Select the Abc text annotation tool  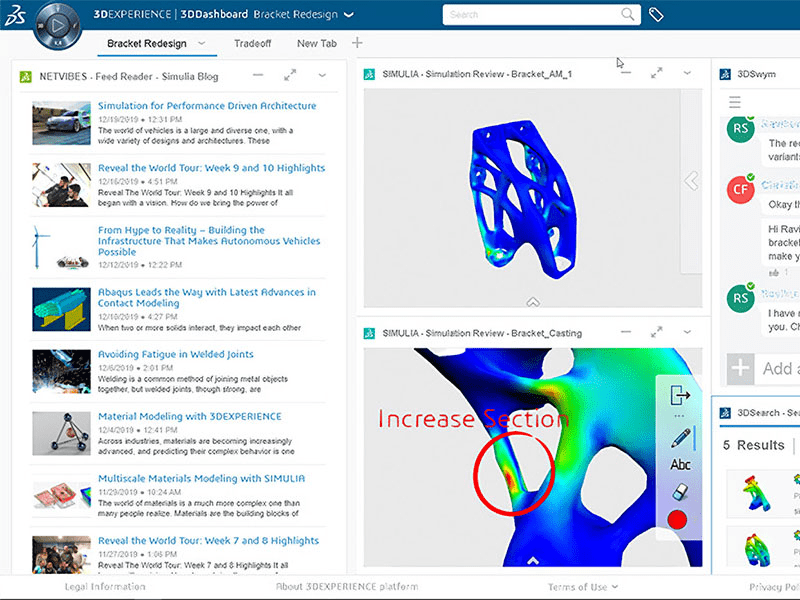click(x=681, y=463)
